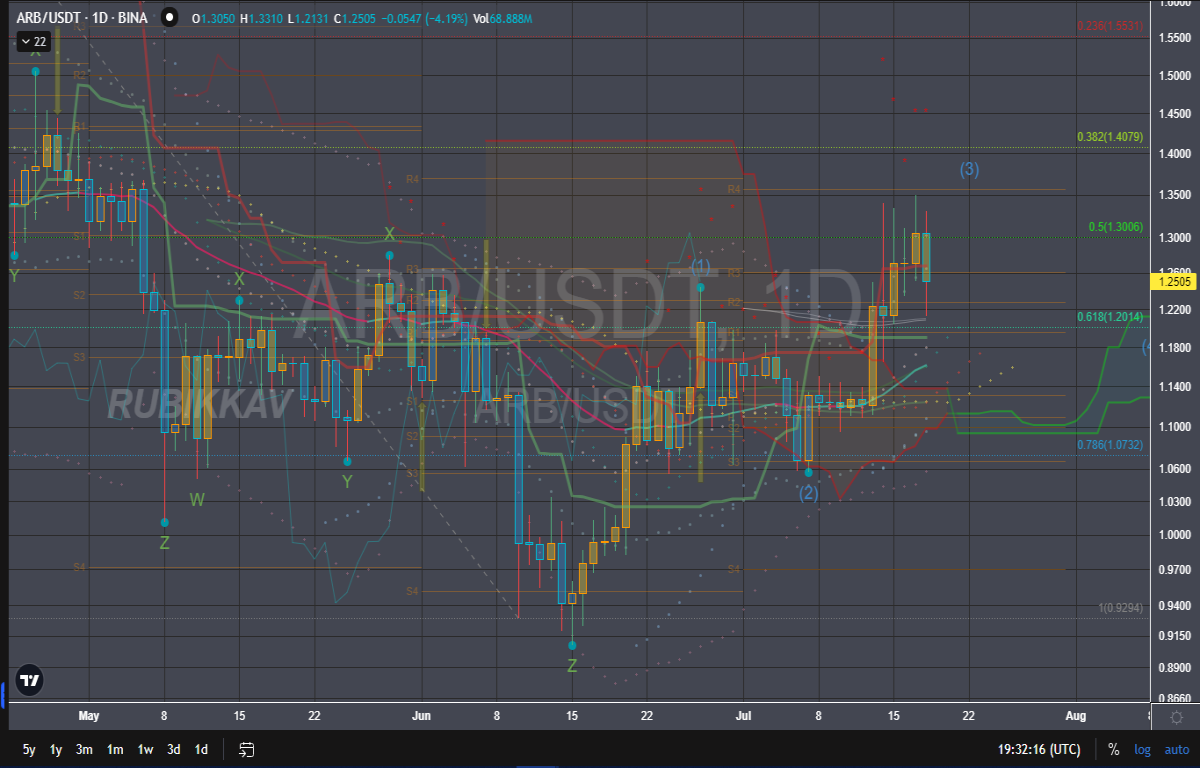Image resolution: width=1200 pixels, height=768 pixels.
Task: Click 1.5000 on the price axis
Action: (1174, 76)
